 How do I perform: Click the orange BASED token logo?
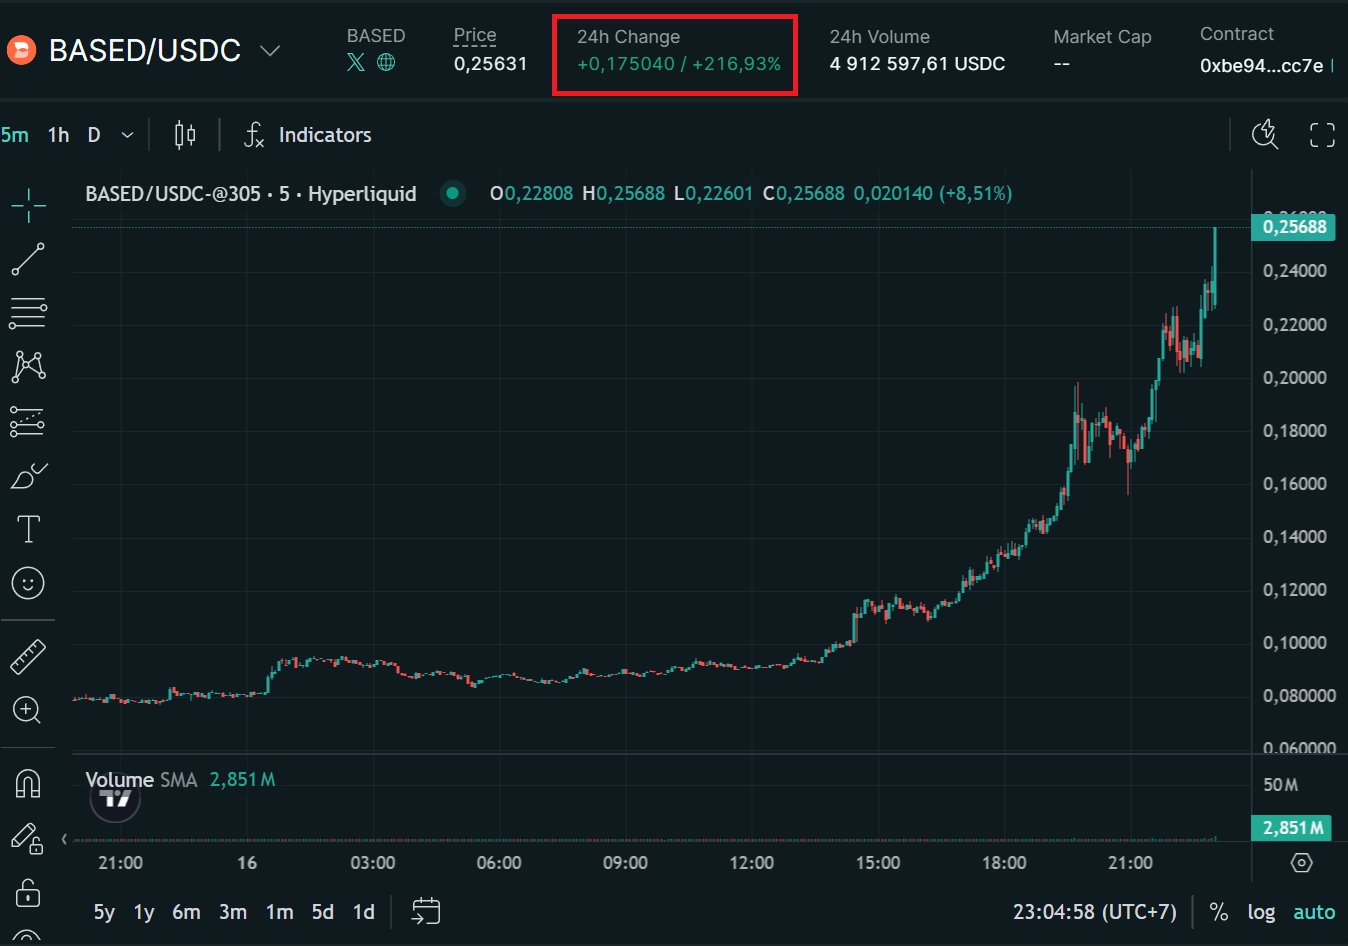[x=21, y=50]
